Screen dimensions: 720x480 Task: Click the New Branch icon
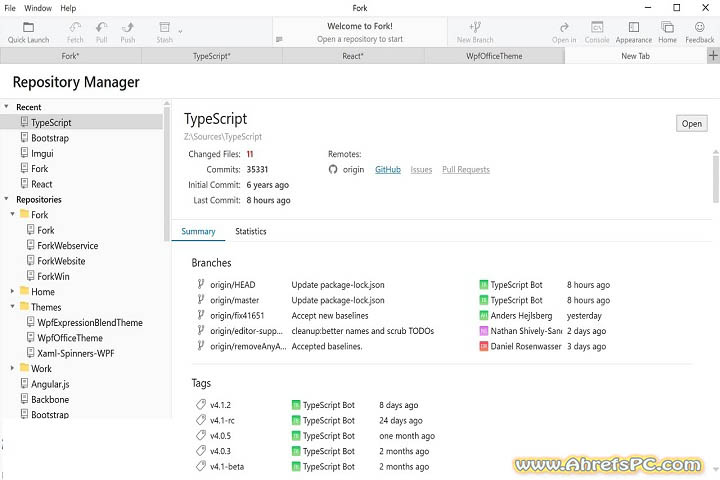(476, 27)
